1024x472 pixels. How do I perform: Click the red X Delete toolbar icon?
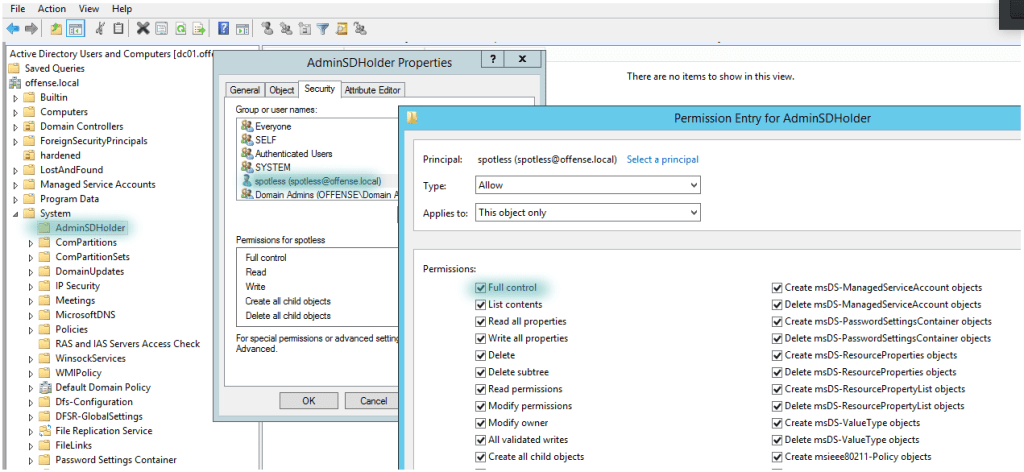[x=143, y=28]
